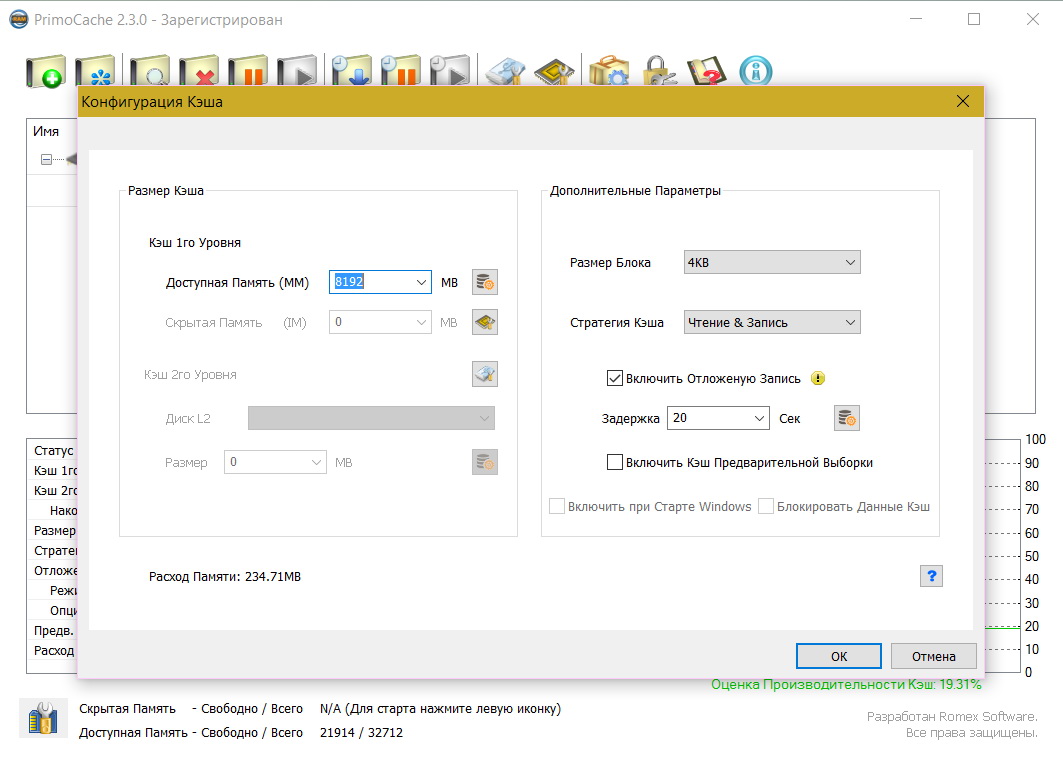Click the pause cache task toolbar icon
The width and height of the screenshot is (1063, 758).
tap(248, 71)
